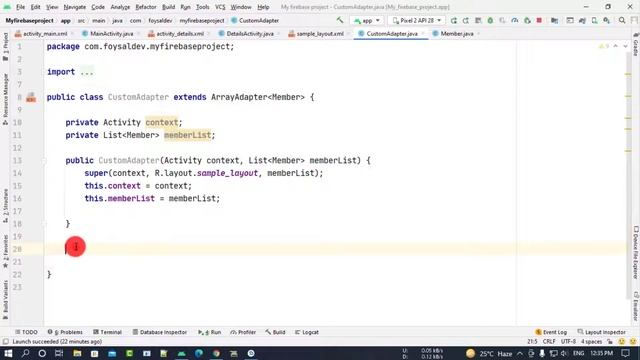Open Chrome from the taskbar
The width and height of the screenshot is (640, 360).
(x=216, y=353)
